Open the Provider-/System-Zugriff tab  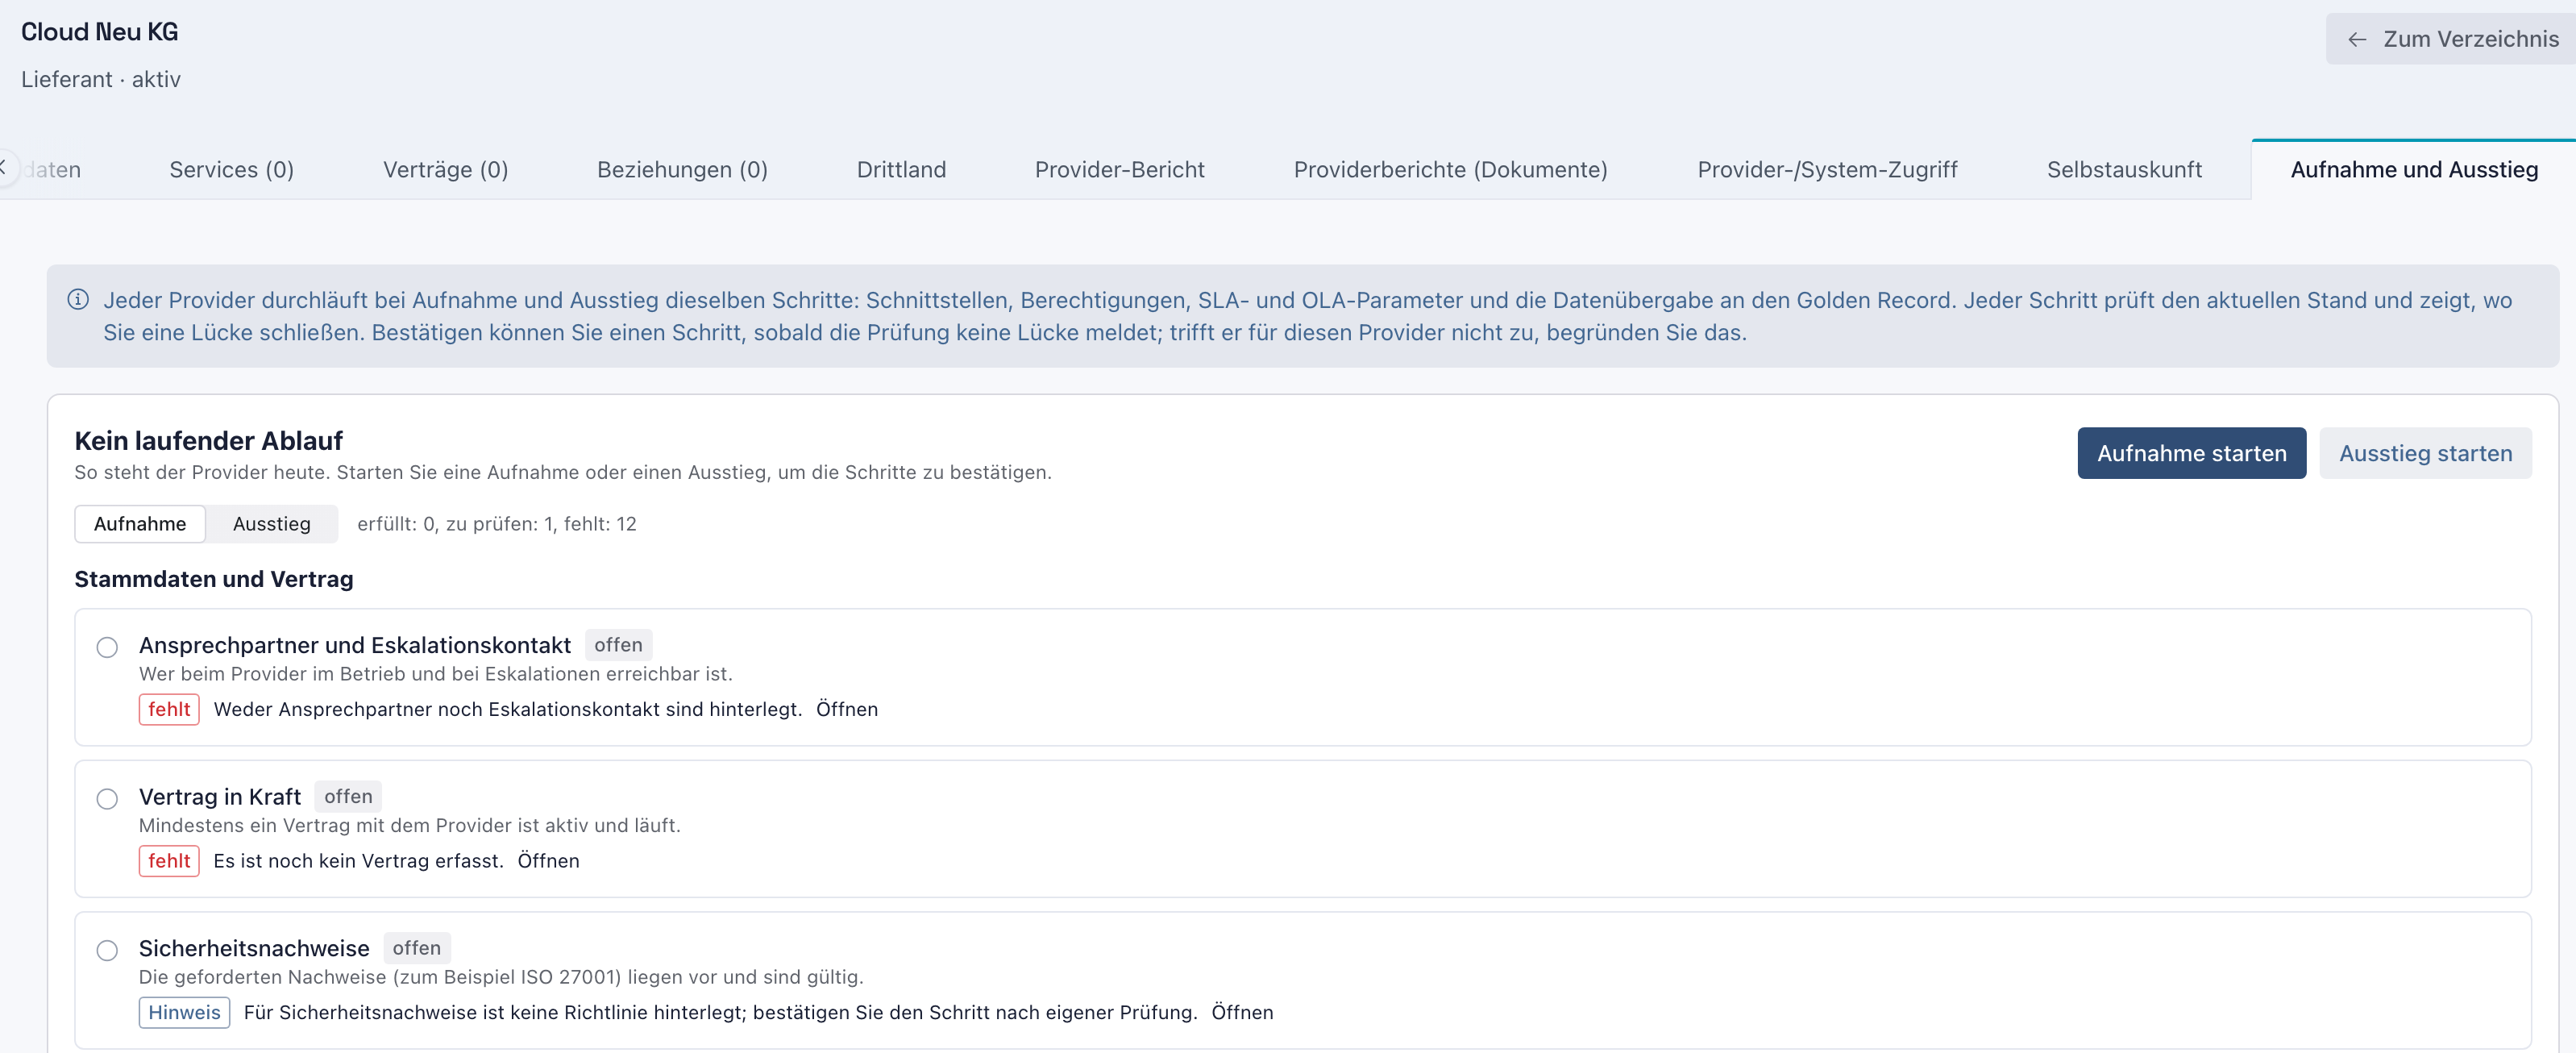(1827, 169)
